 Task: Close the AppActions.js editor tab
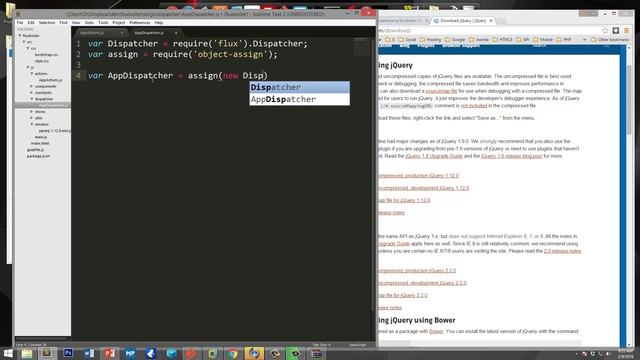click(x=122, y=33)
